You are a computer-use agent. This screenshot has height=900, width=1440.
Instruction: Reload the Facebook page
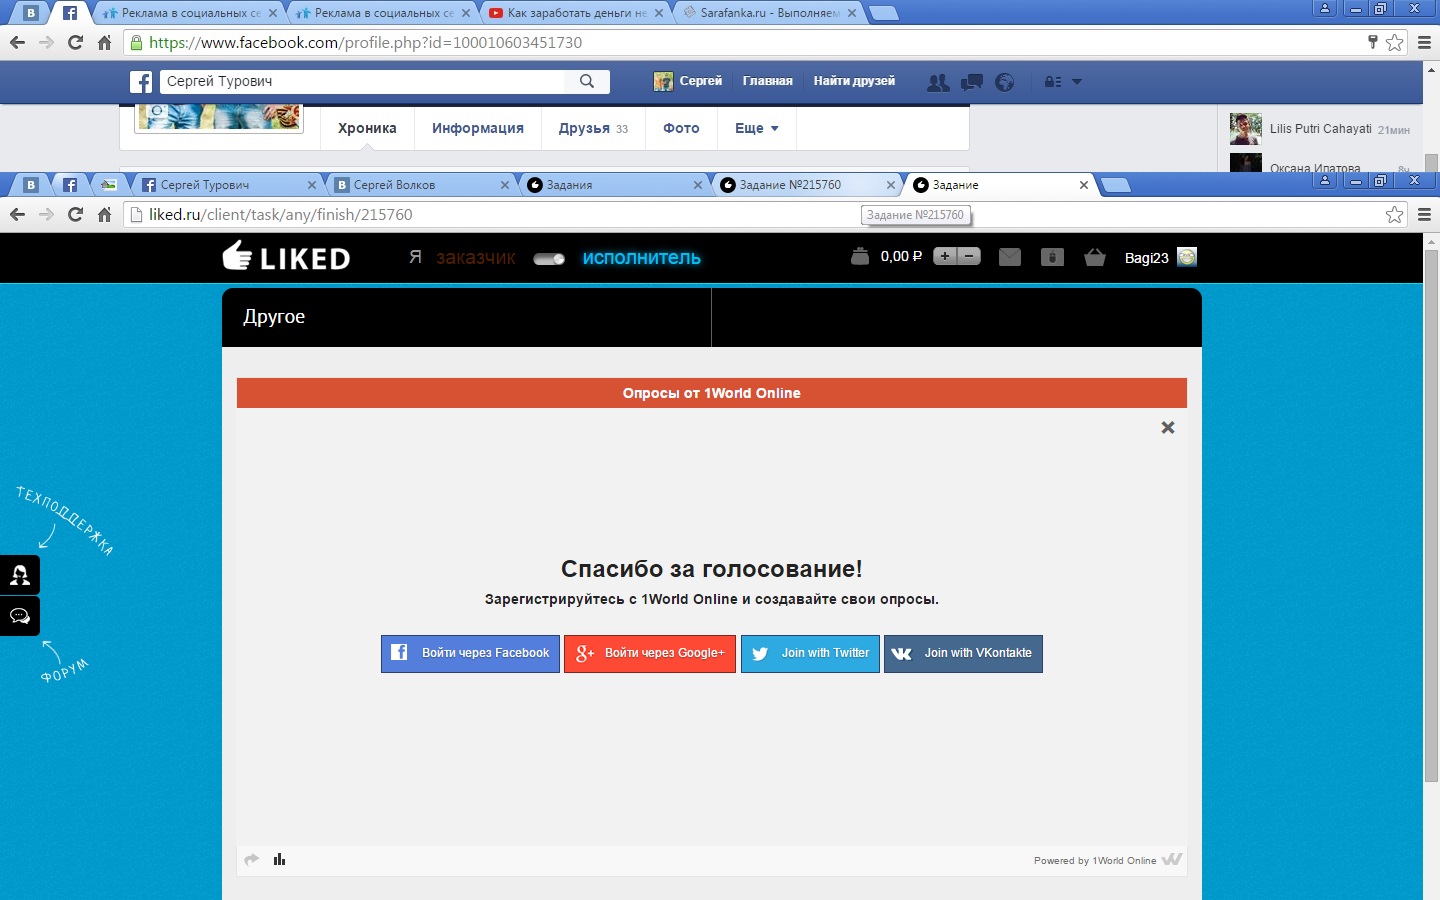click(75, 42)
